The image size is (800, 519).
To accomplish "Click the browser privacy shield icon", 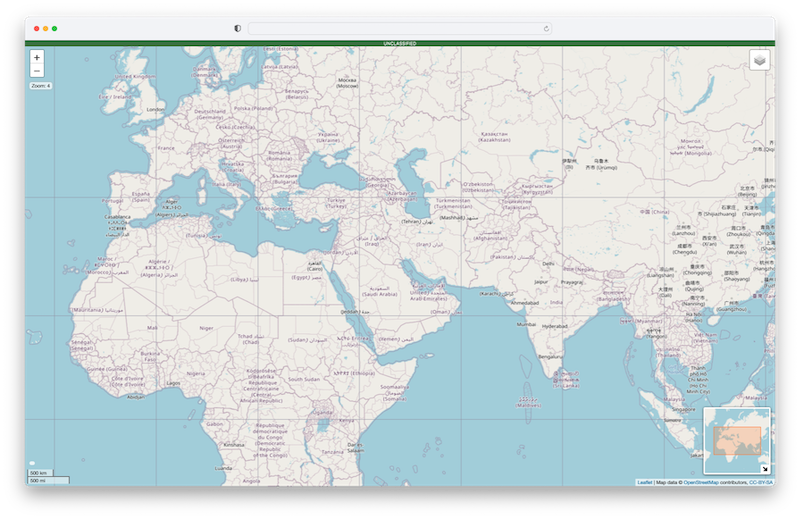I will 237,29.
